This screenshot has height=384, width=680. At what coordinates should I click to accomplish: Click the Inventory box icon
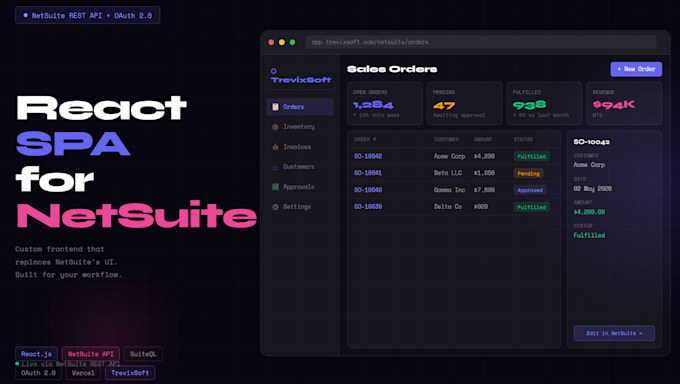(275, 127)
